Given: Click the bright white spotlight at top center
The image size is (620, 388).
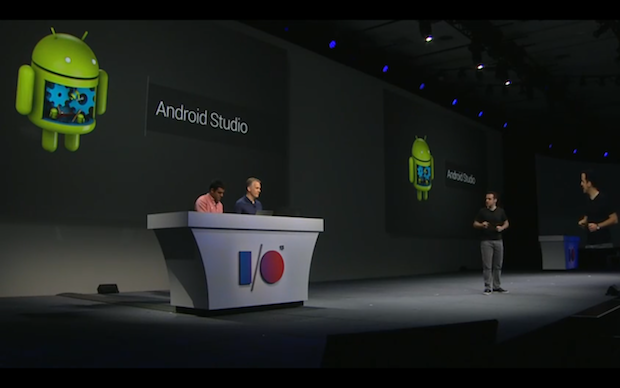Looking at the screenshot, I should pos(429,38).
